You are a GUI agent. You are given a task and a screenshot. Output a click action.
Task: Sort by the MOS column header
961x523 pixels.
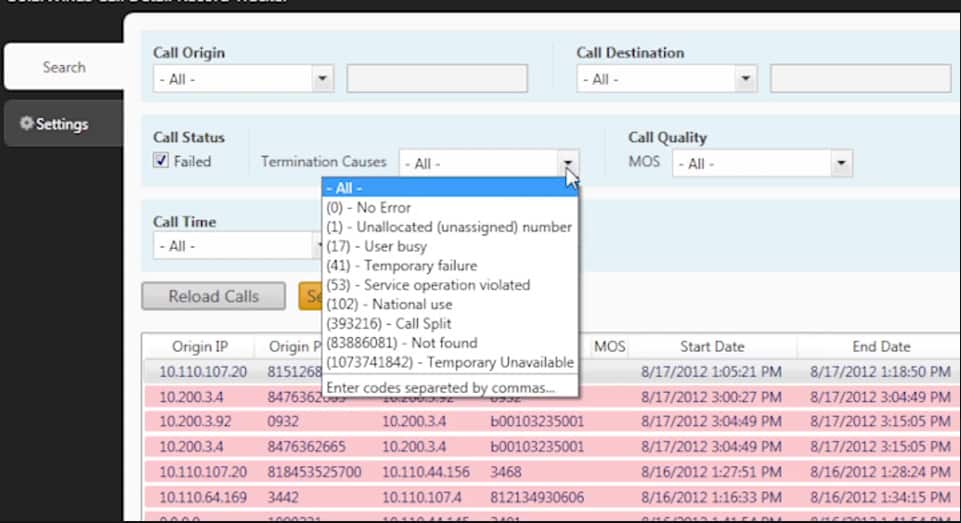click(609, 346)
